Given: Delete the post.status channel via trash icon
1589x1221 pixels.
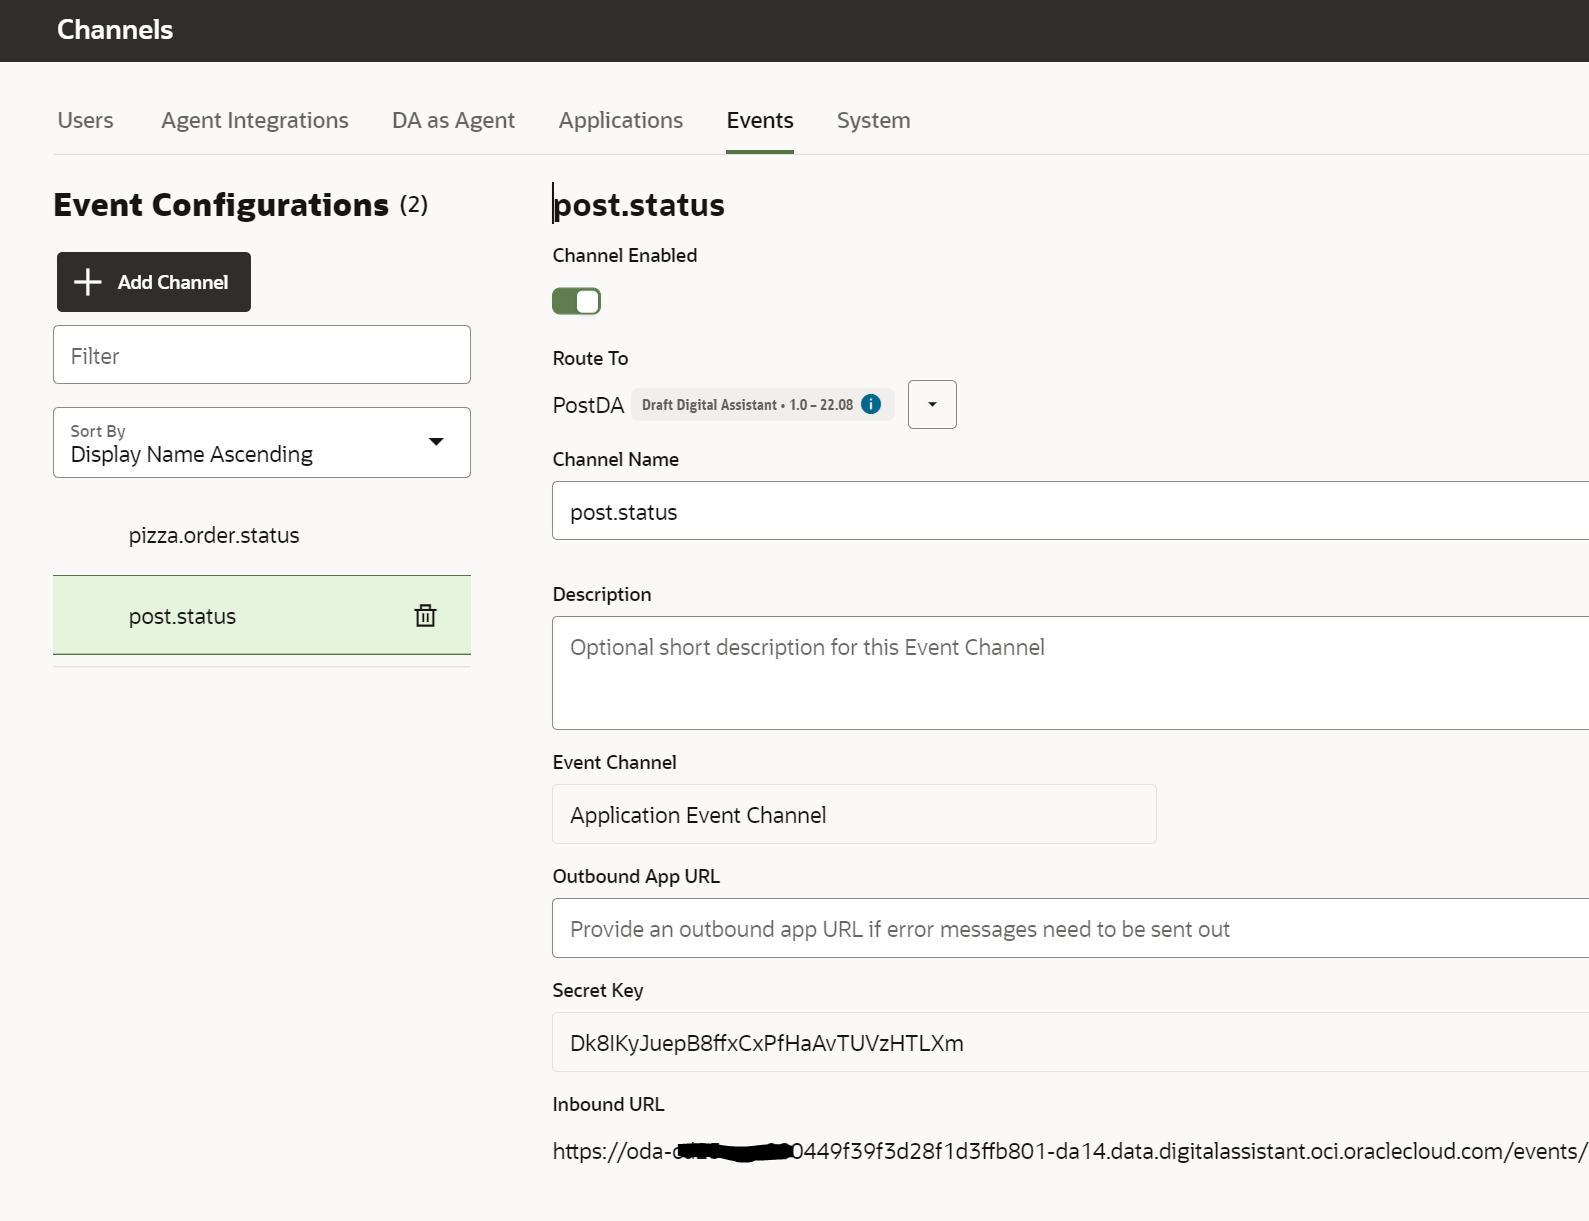Looking at the screenshot, I should (425, 616).
